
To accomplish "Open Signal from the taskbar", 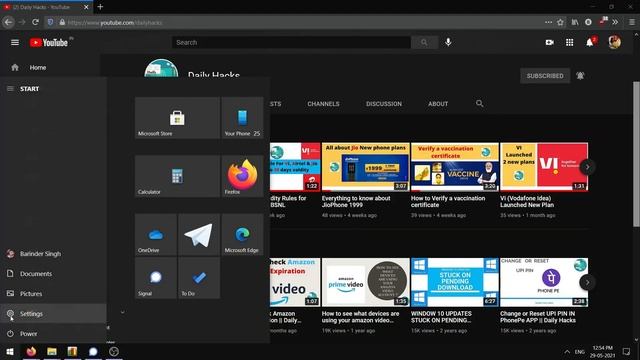I will point(93,351).
